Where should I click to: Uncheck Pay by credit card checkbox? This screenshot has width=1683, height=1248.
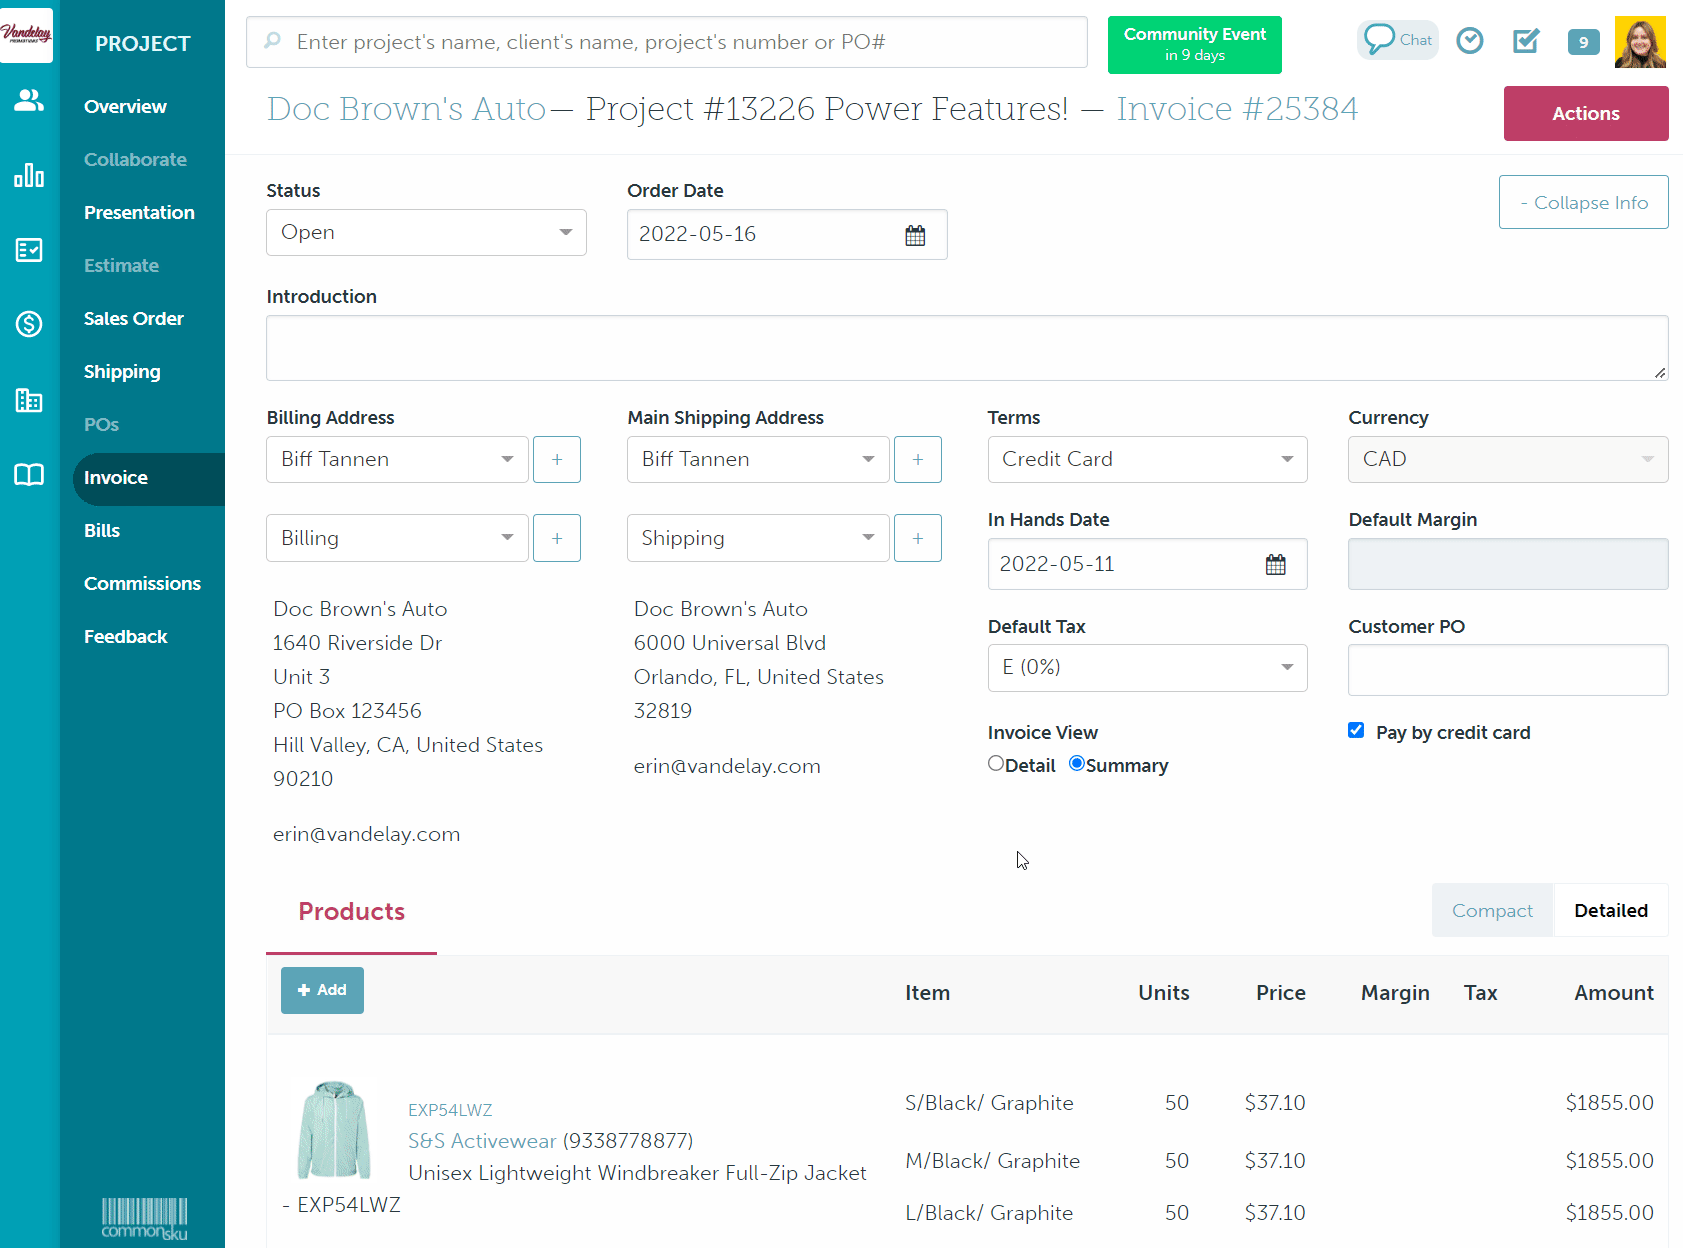point(1356,731)
